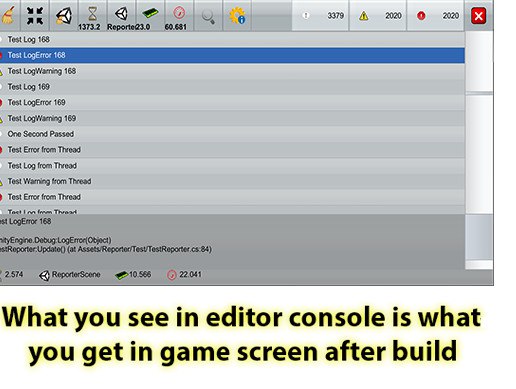Image resolution: width=516 pixels, height=389 pixels.
Task: Toggle clear-on-new-scene Unity broom icon
Action: [63, 15]
